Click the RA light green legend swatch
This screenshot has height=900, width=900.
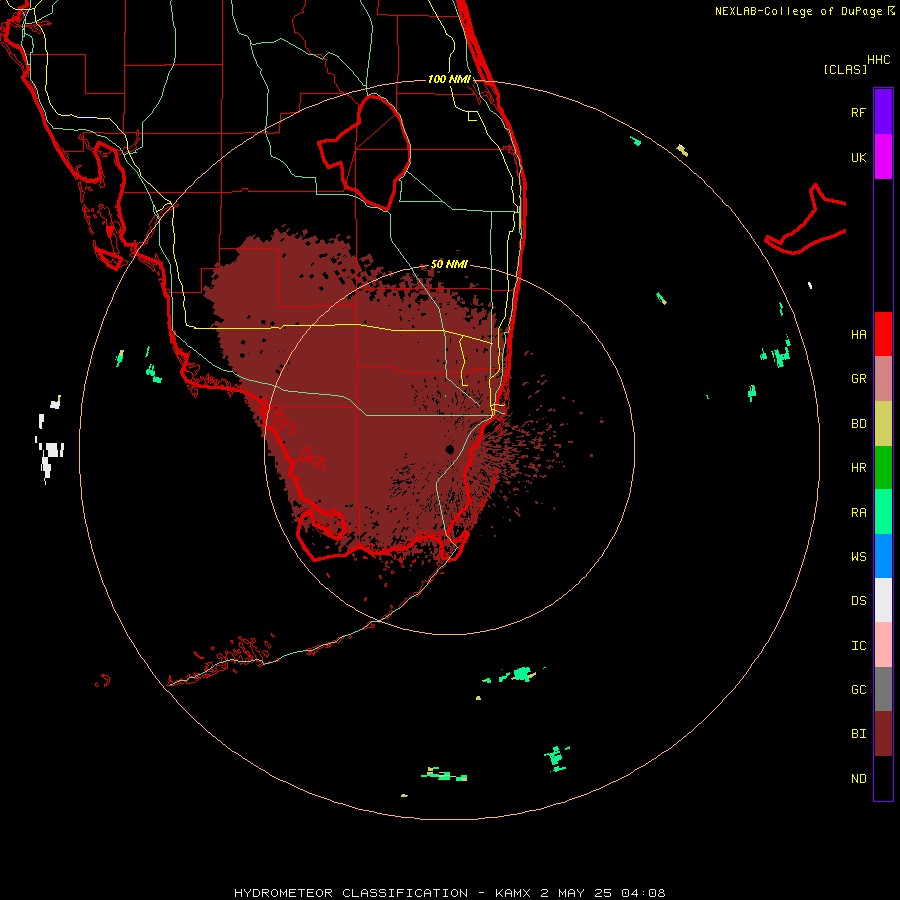(x=883, y=512)
